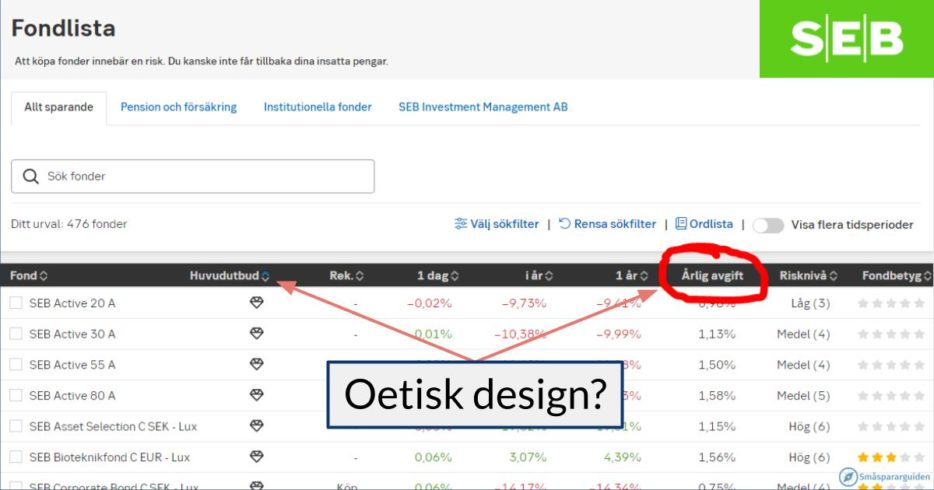Select SEB Investment Management AB tab
The image size is (934, 490).
click(483, 107)
